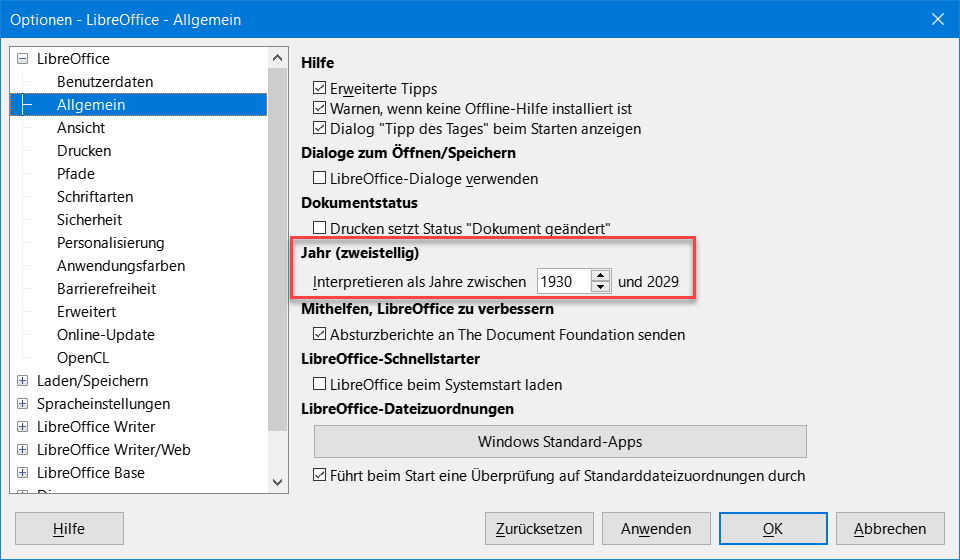The image size is (960, 560).
Task: Expand the LibreOffice Base node
Action: coord(23,472)
